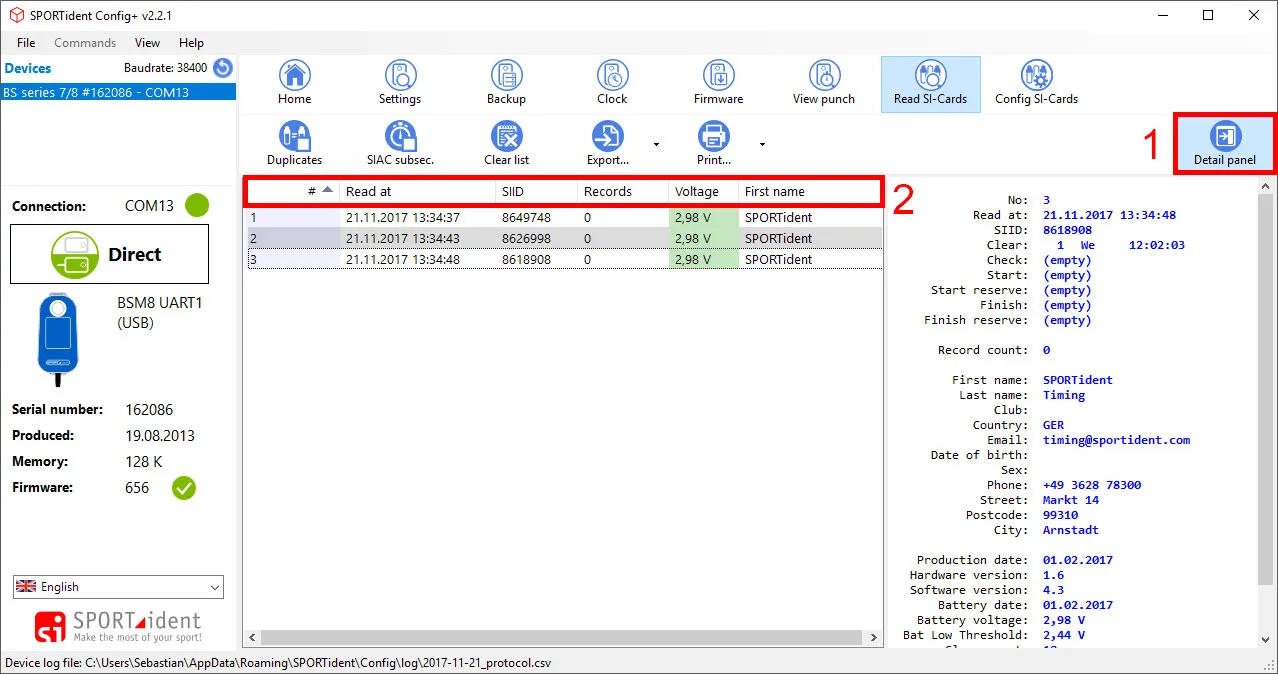Click the Produced date 19.08.2013

(160, 436)
